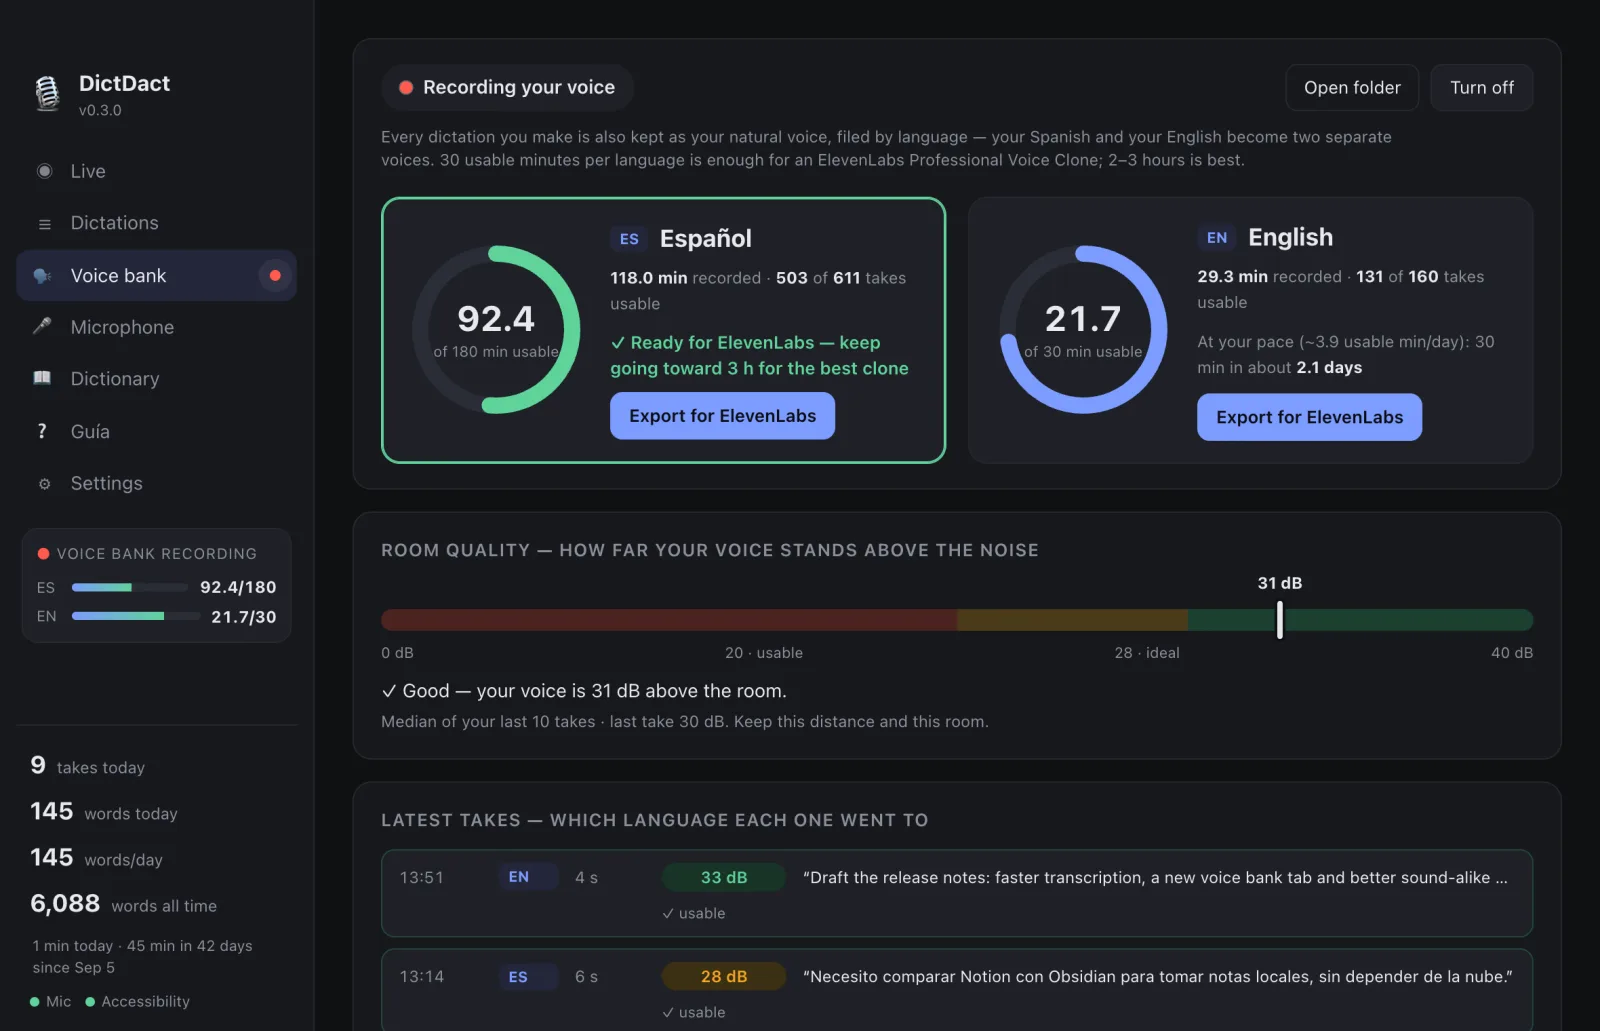Click the English 21.7 circular progress ring
The height and width of the screenshot is (1031, 1600).
tap(1083, 330)
